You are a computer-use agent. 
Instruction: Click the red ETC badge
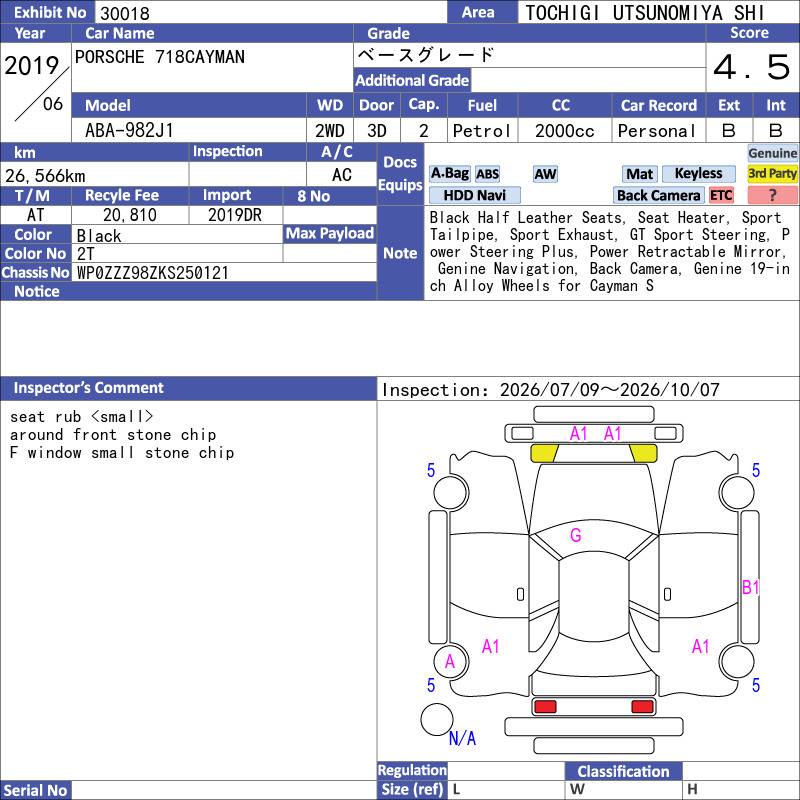click(721, 195)
